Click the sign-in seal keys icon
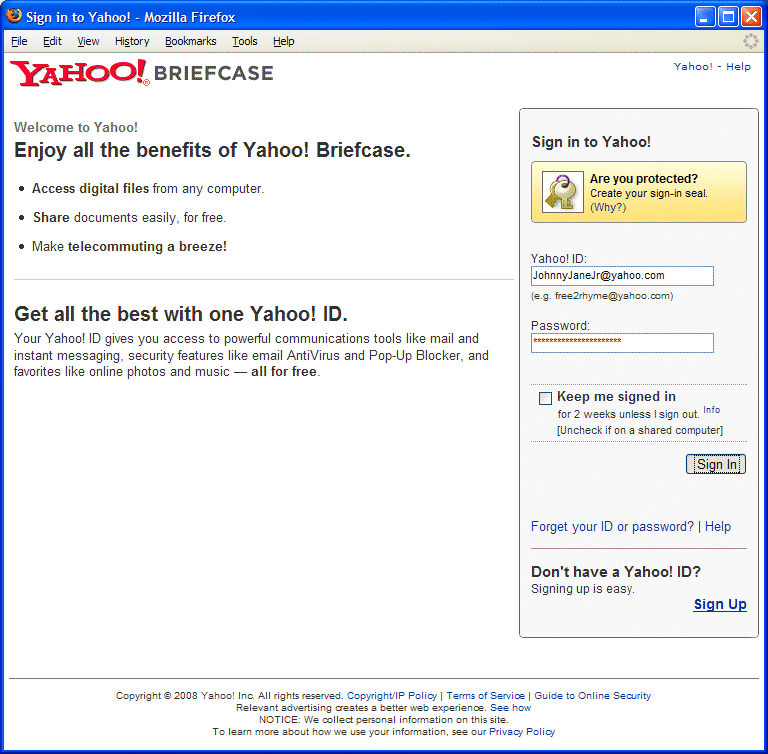This screenshot has height=754, width=768. [563, 192]
